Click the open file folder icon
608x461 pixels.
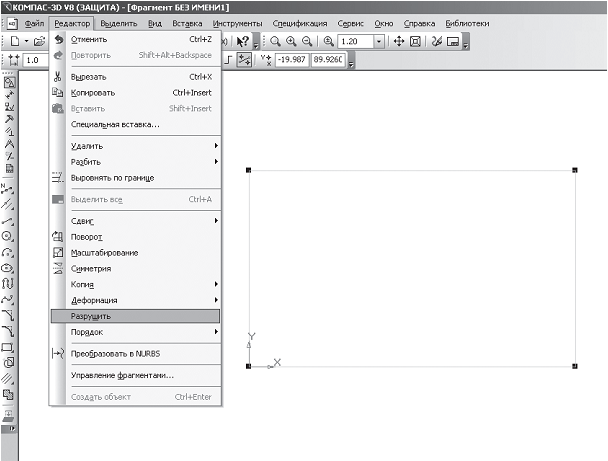(39, 41)
